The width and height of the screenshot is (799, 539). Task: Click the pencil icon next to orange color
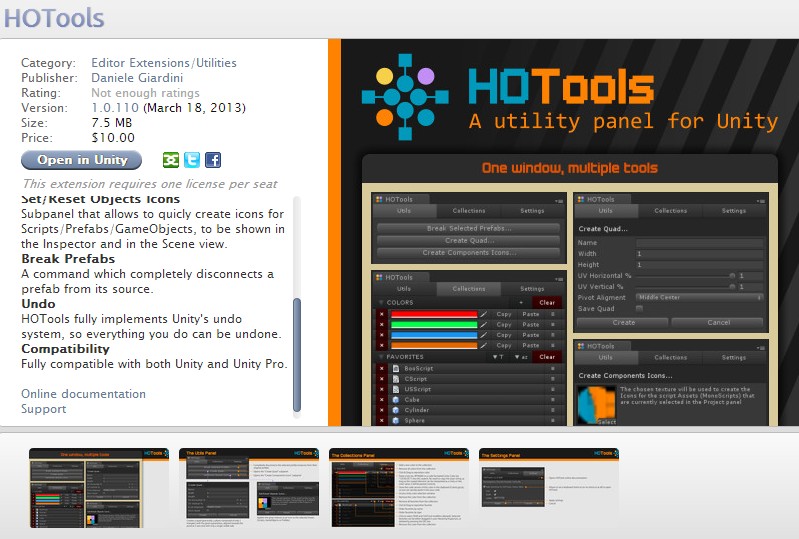click(x=484, y=345)
